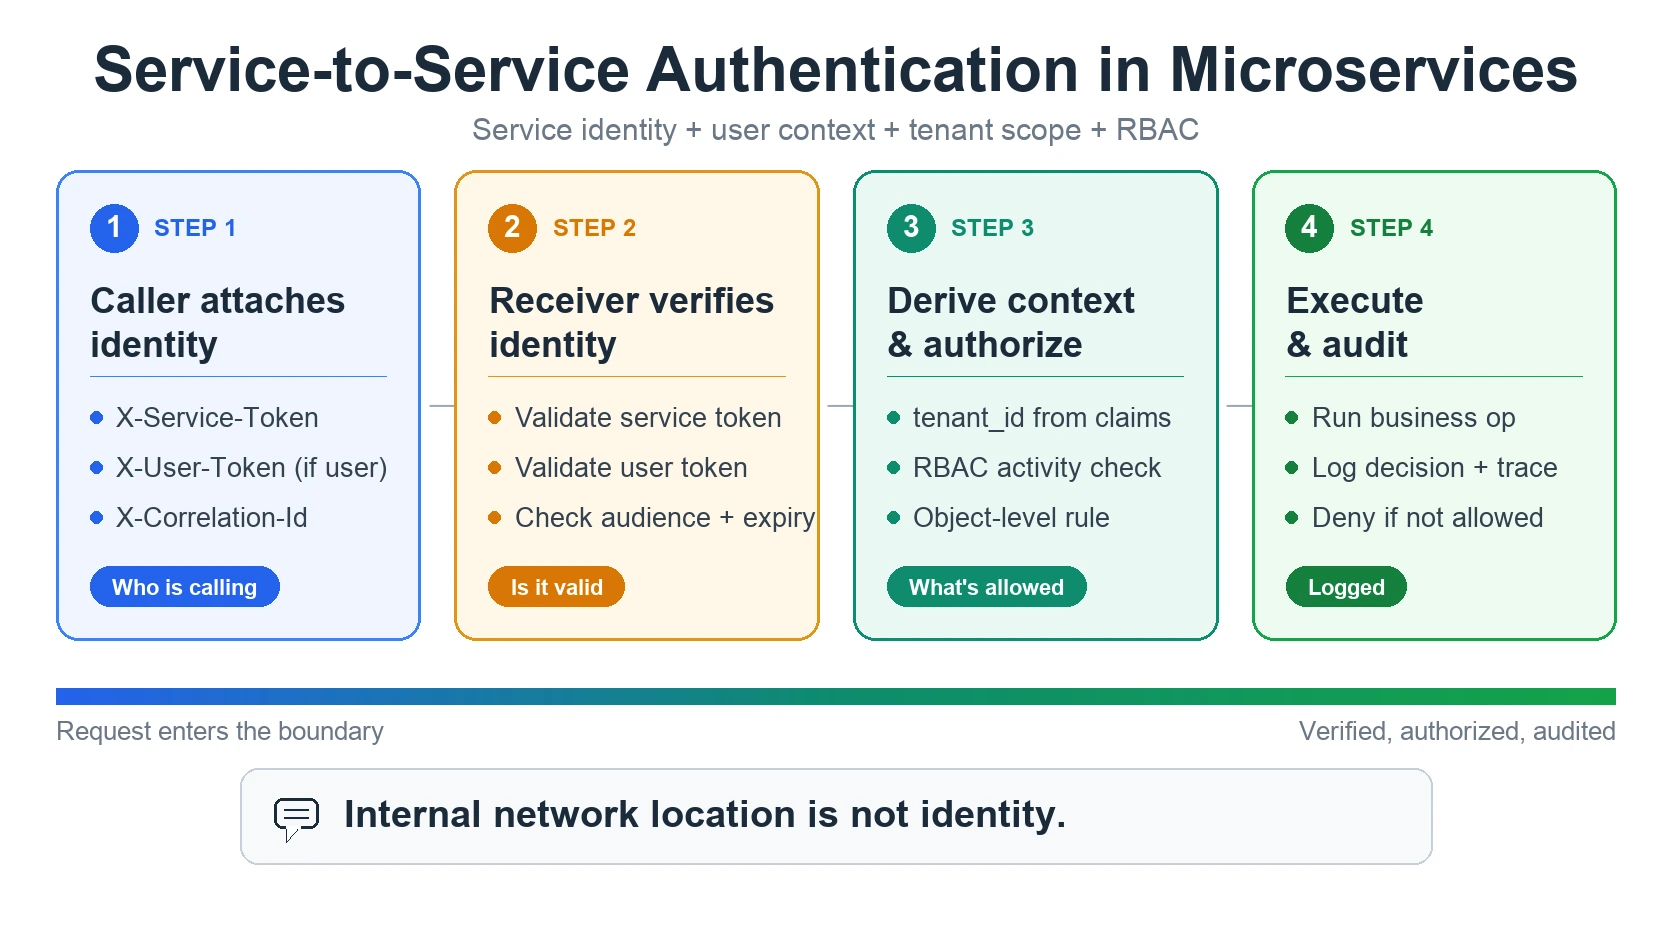The height and width of the screenshot is (941, 1672).
Task: Click the 'STEP 4' label
Action: [1391, 228]
